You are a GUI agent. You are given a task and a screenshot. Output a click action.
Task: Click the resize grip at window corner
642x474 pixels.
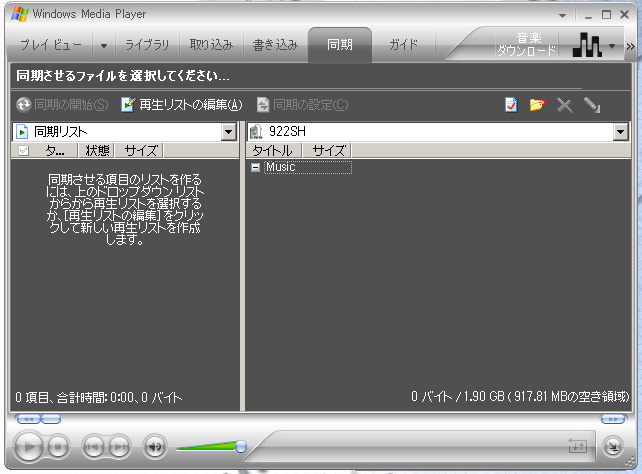click(630, 461)
